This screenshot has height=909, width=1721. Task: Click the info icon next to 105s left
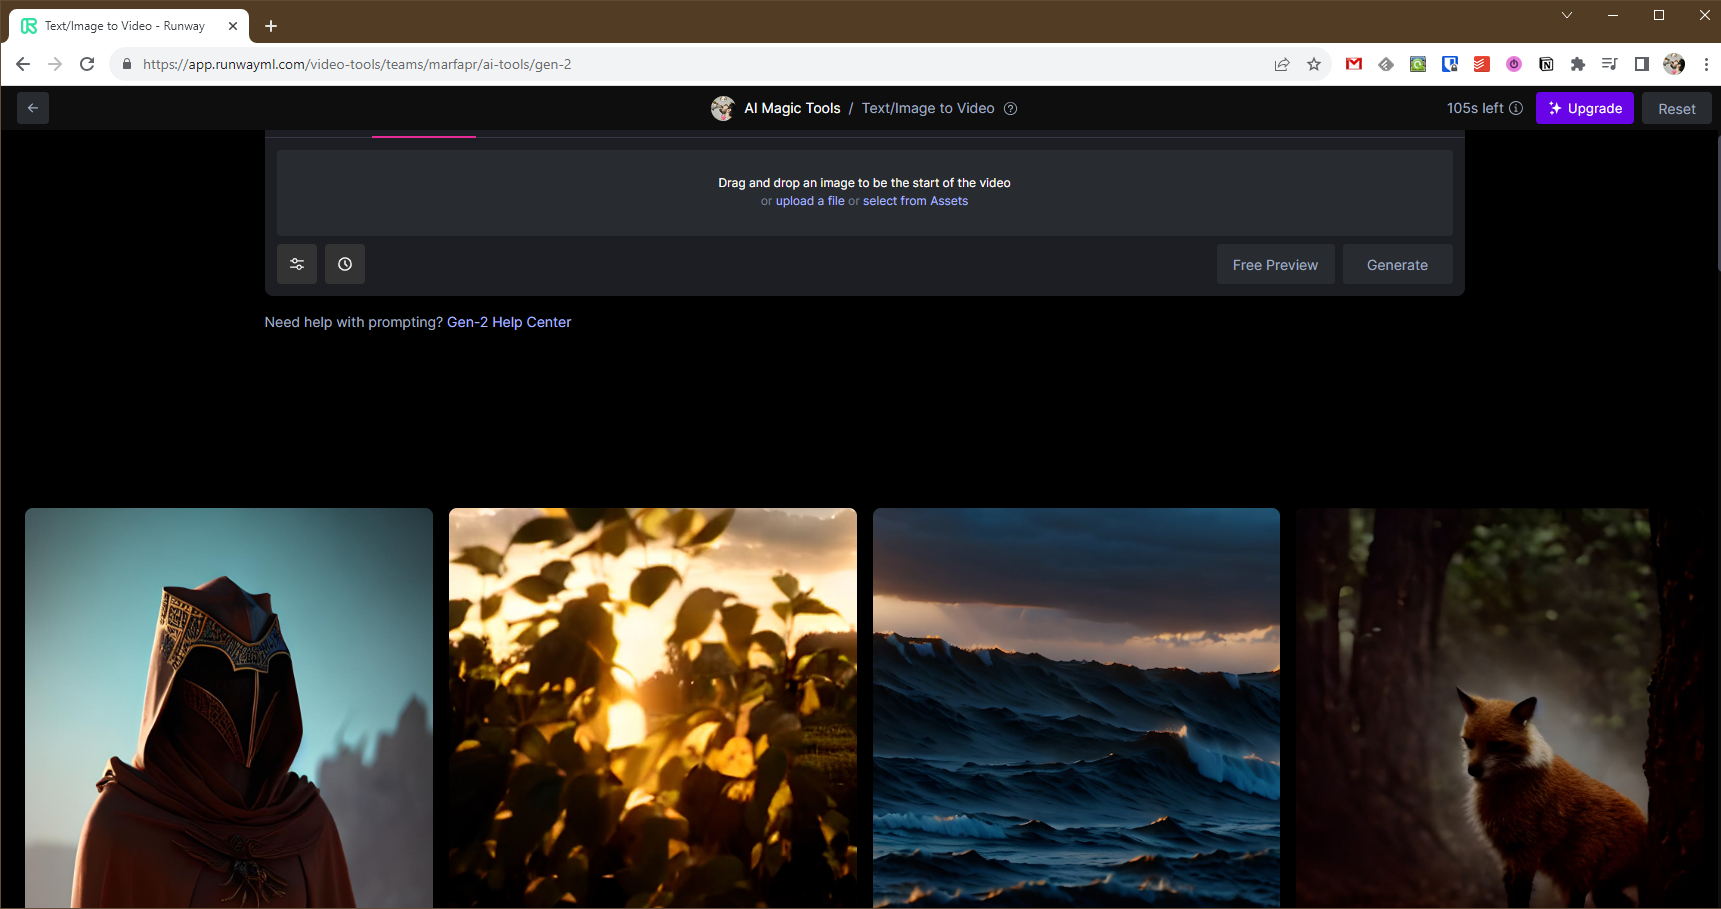tap(1516, 108)
